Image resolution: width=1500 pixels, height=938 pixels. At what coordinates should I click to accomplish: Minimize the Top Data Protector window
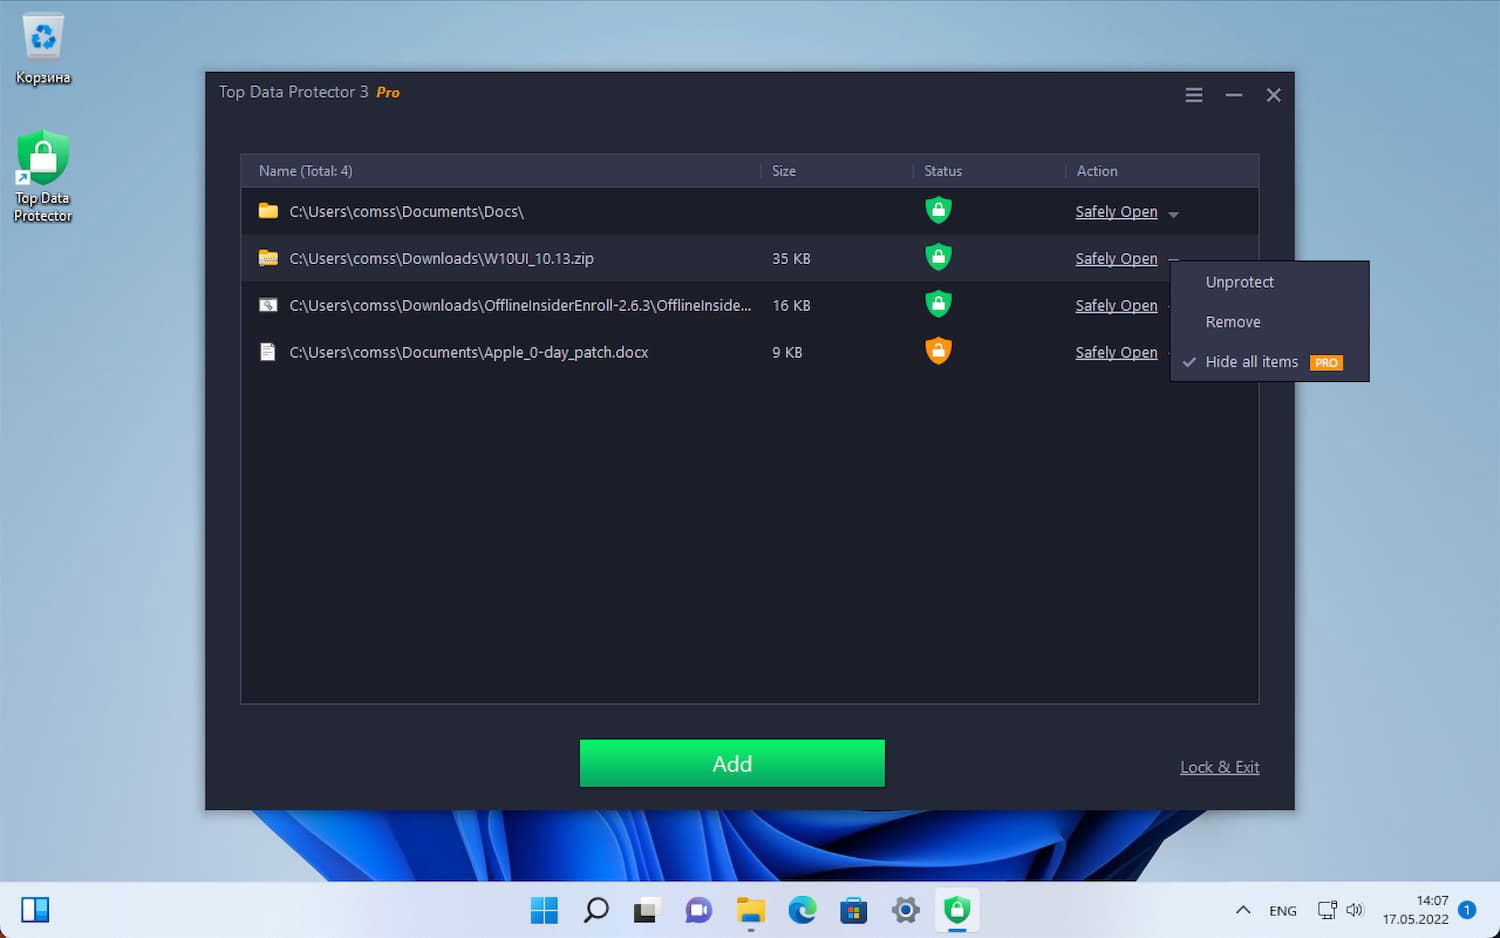[x=1234, y=95]
